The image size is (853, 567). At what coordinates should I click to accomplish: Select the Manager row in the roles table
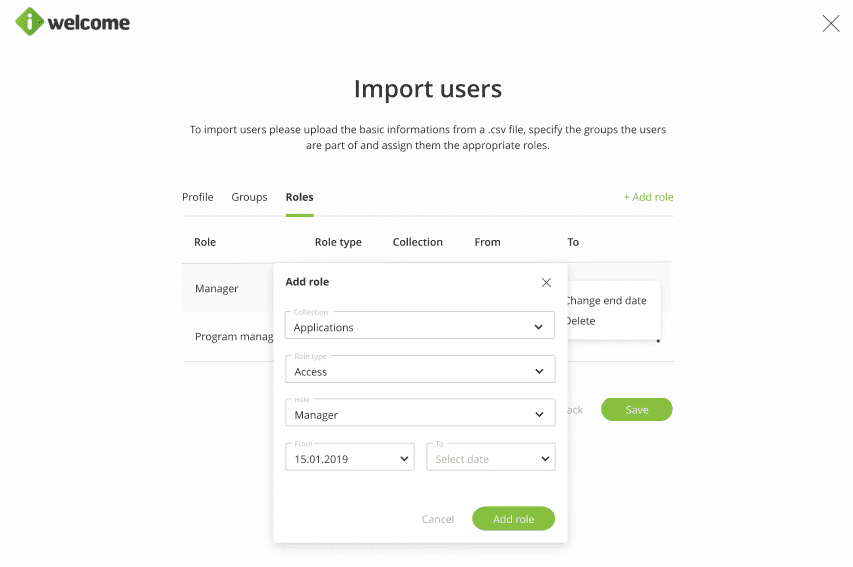point(217,288)
